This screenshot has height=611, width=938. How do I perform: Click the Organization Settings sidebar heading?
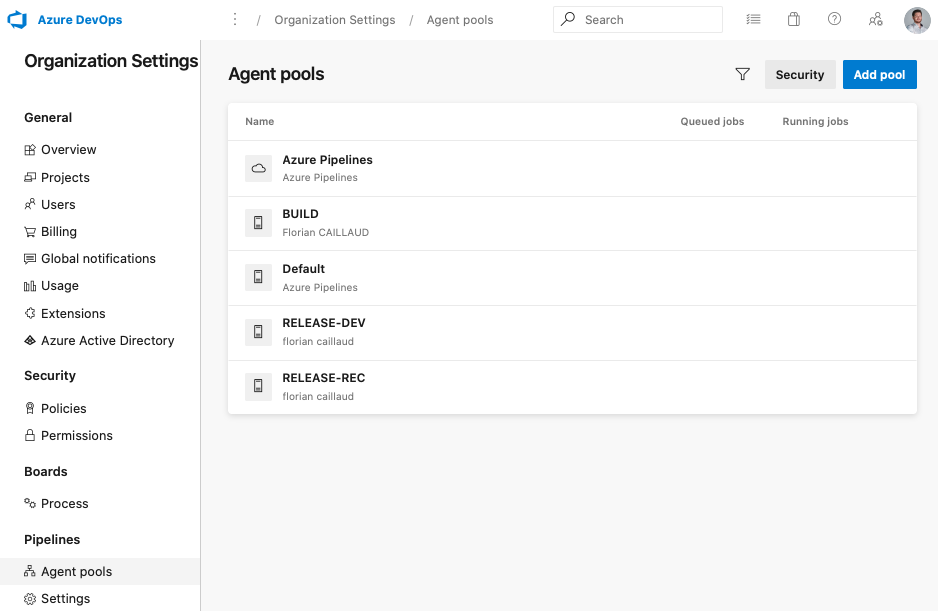[x=111, y=61]
